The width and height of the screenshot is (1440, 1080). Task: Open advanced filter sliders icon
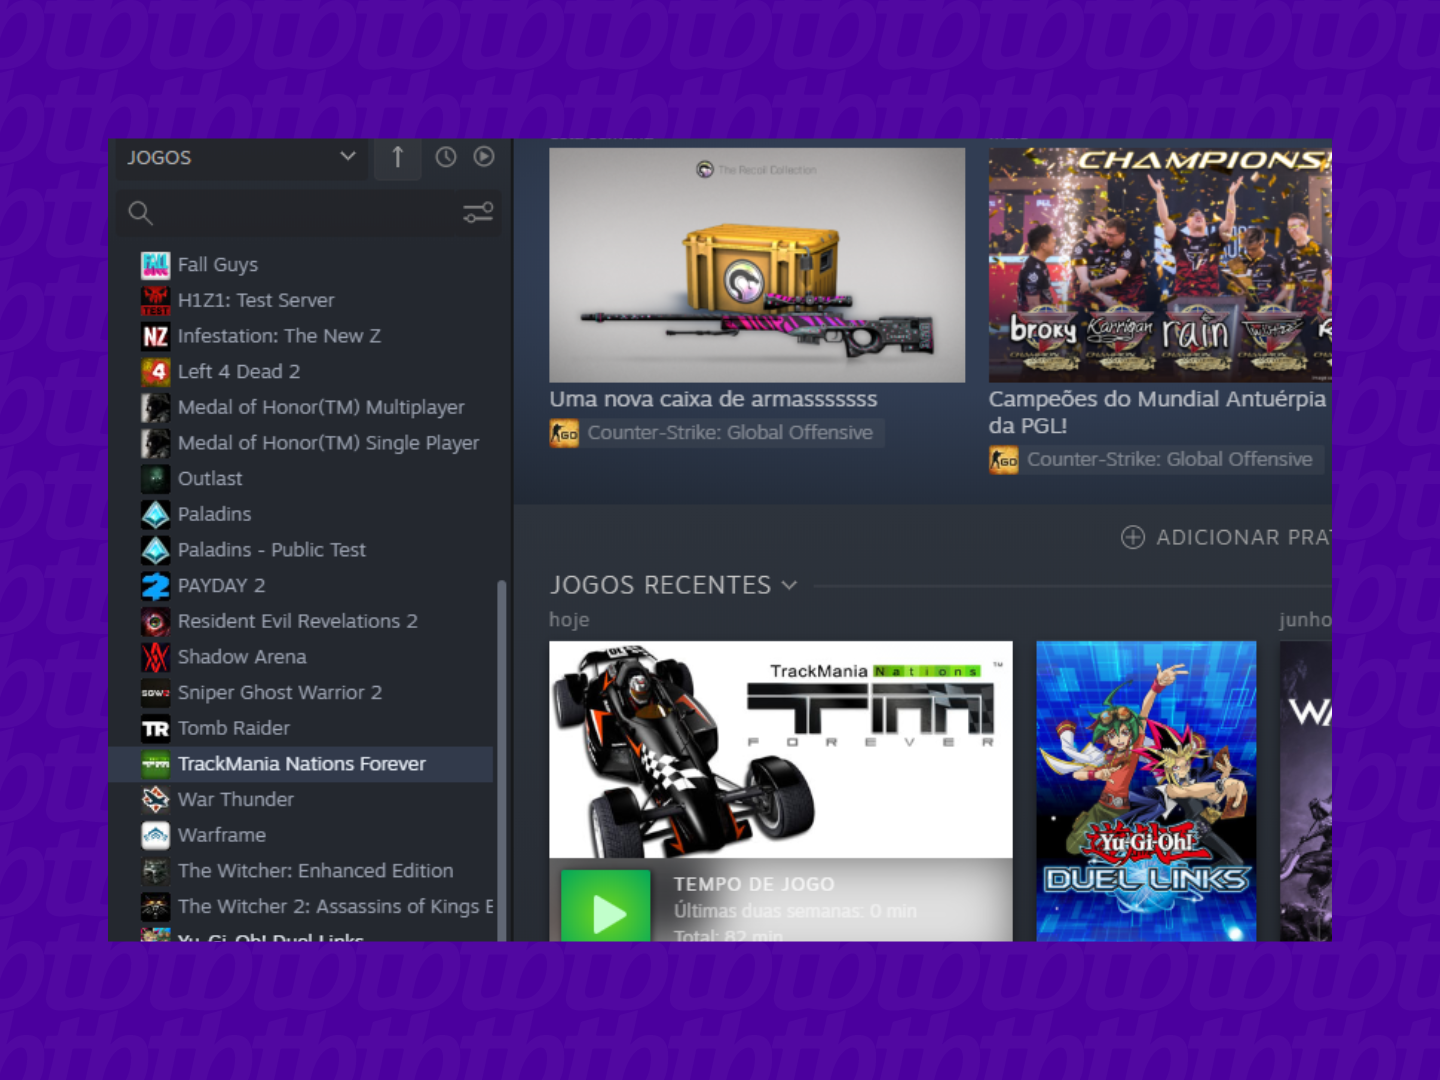(478, 212)
